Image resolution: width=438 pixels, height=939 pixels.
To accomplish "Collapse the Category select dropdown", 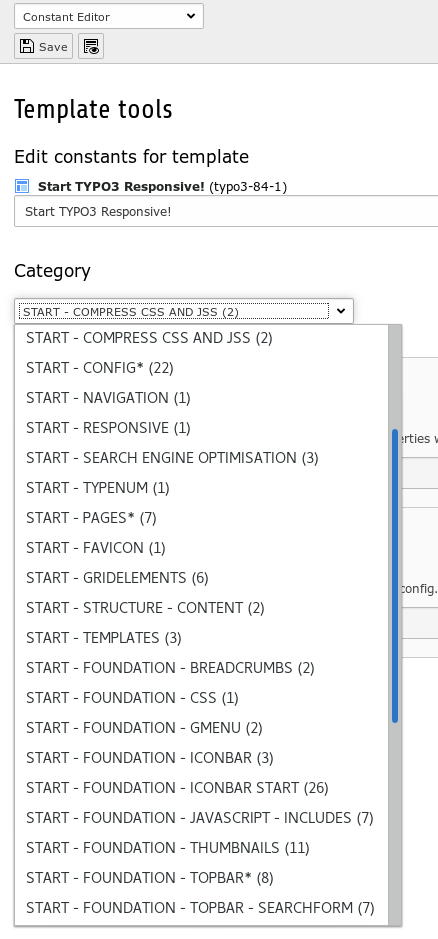I will click(x=184, y=311).
